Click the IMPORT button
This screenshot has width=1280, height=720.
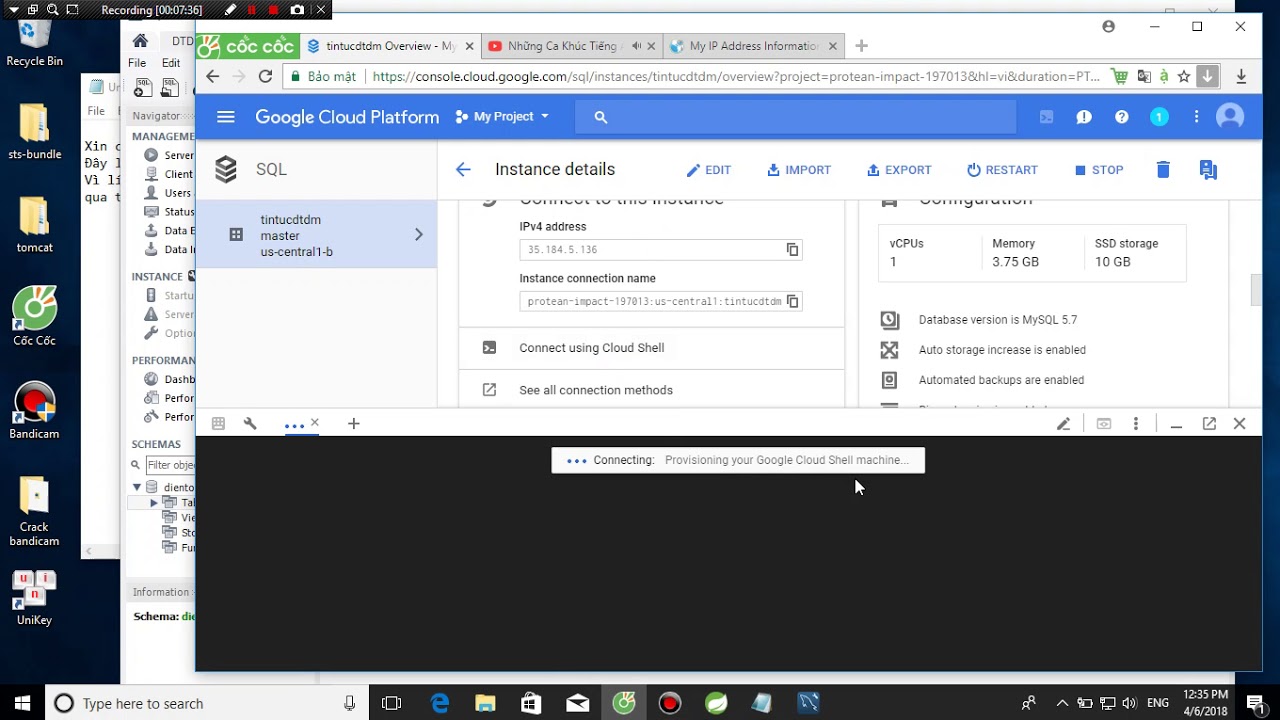(798, 170)
